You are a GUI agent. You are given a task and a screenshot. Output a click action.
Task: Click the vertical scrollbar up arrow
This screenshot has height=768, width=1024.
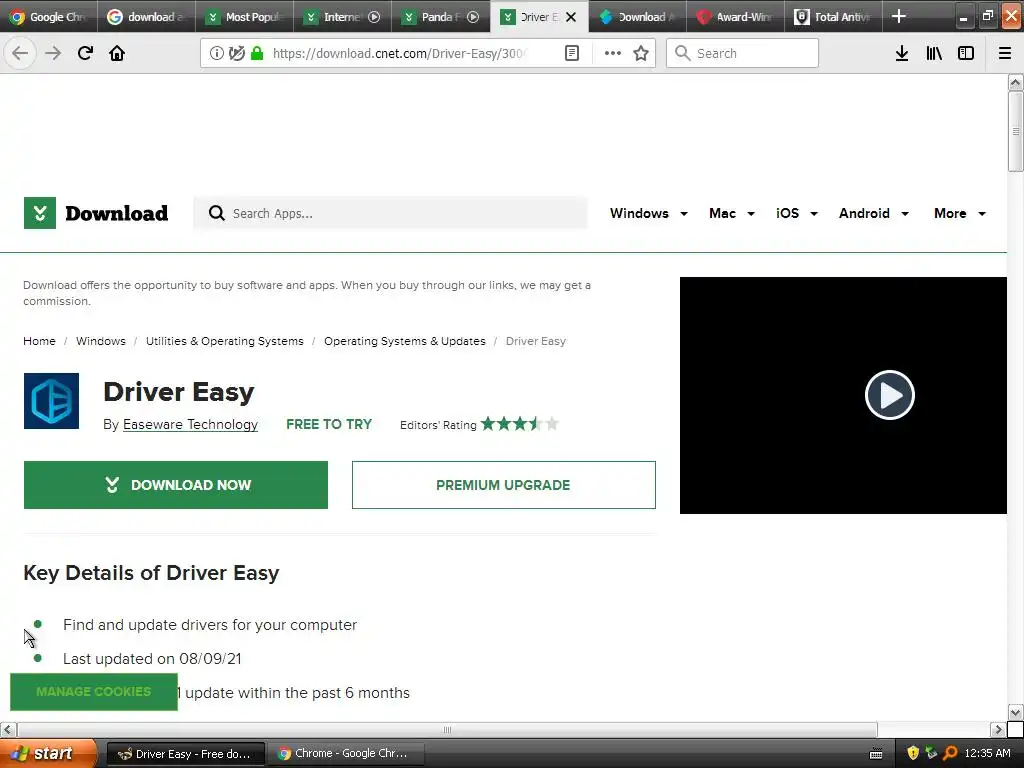tap(1015, 82)
